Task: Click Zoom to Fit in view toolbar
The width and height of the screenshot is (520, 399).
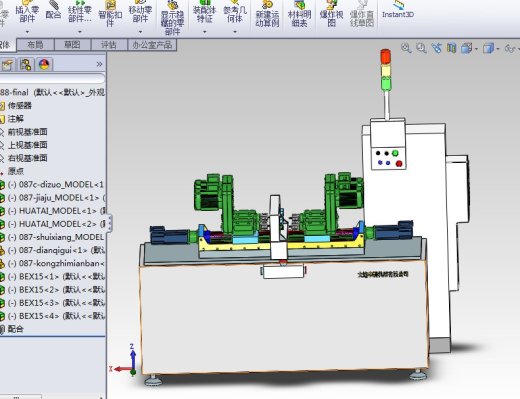Action: point(406,48)
